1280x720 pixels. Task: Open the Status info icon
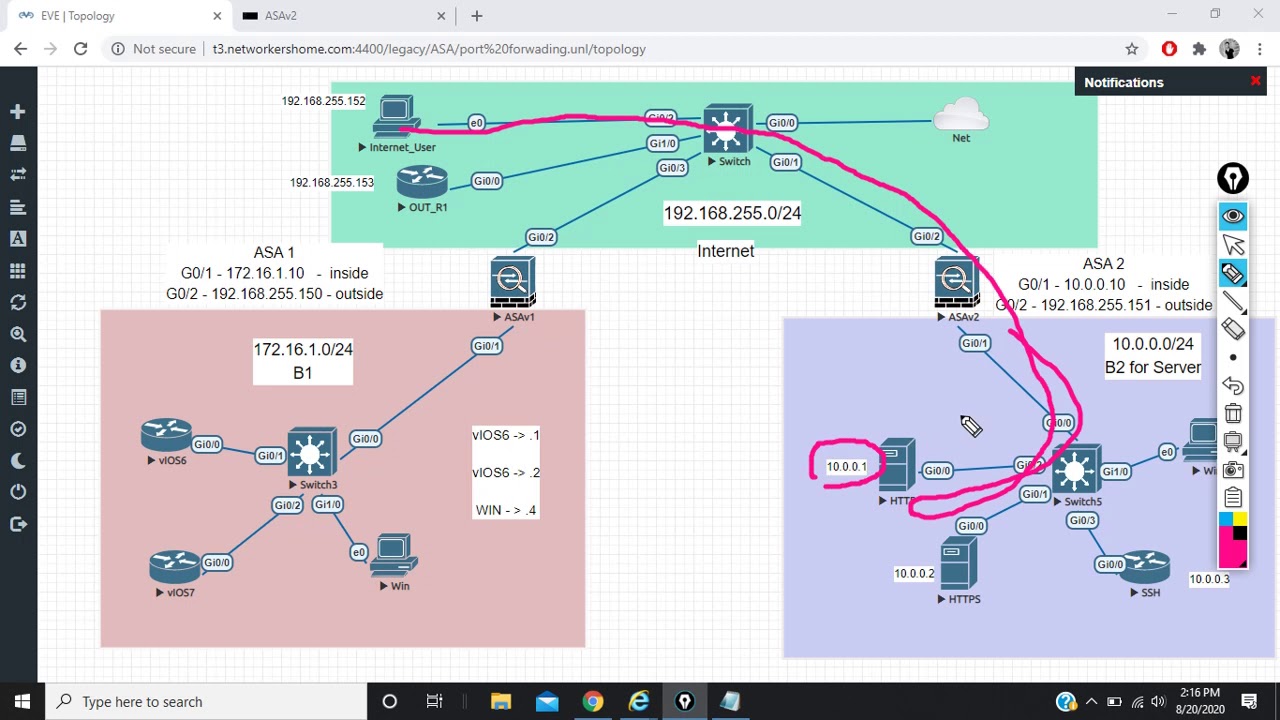18,366
